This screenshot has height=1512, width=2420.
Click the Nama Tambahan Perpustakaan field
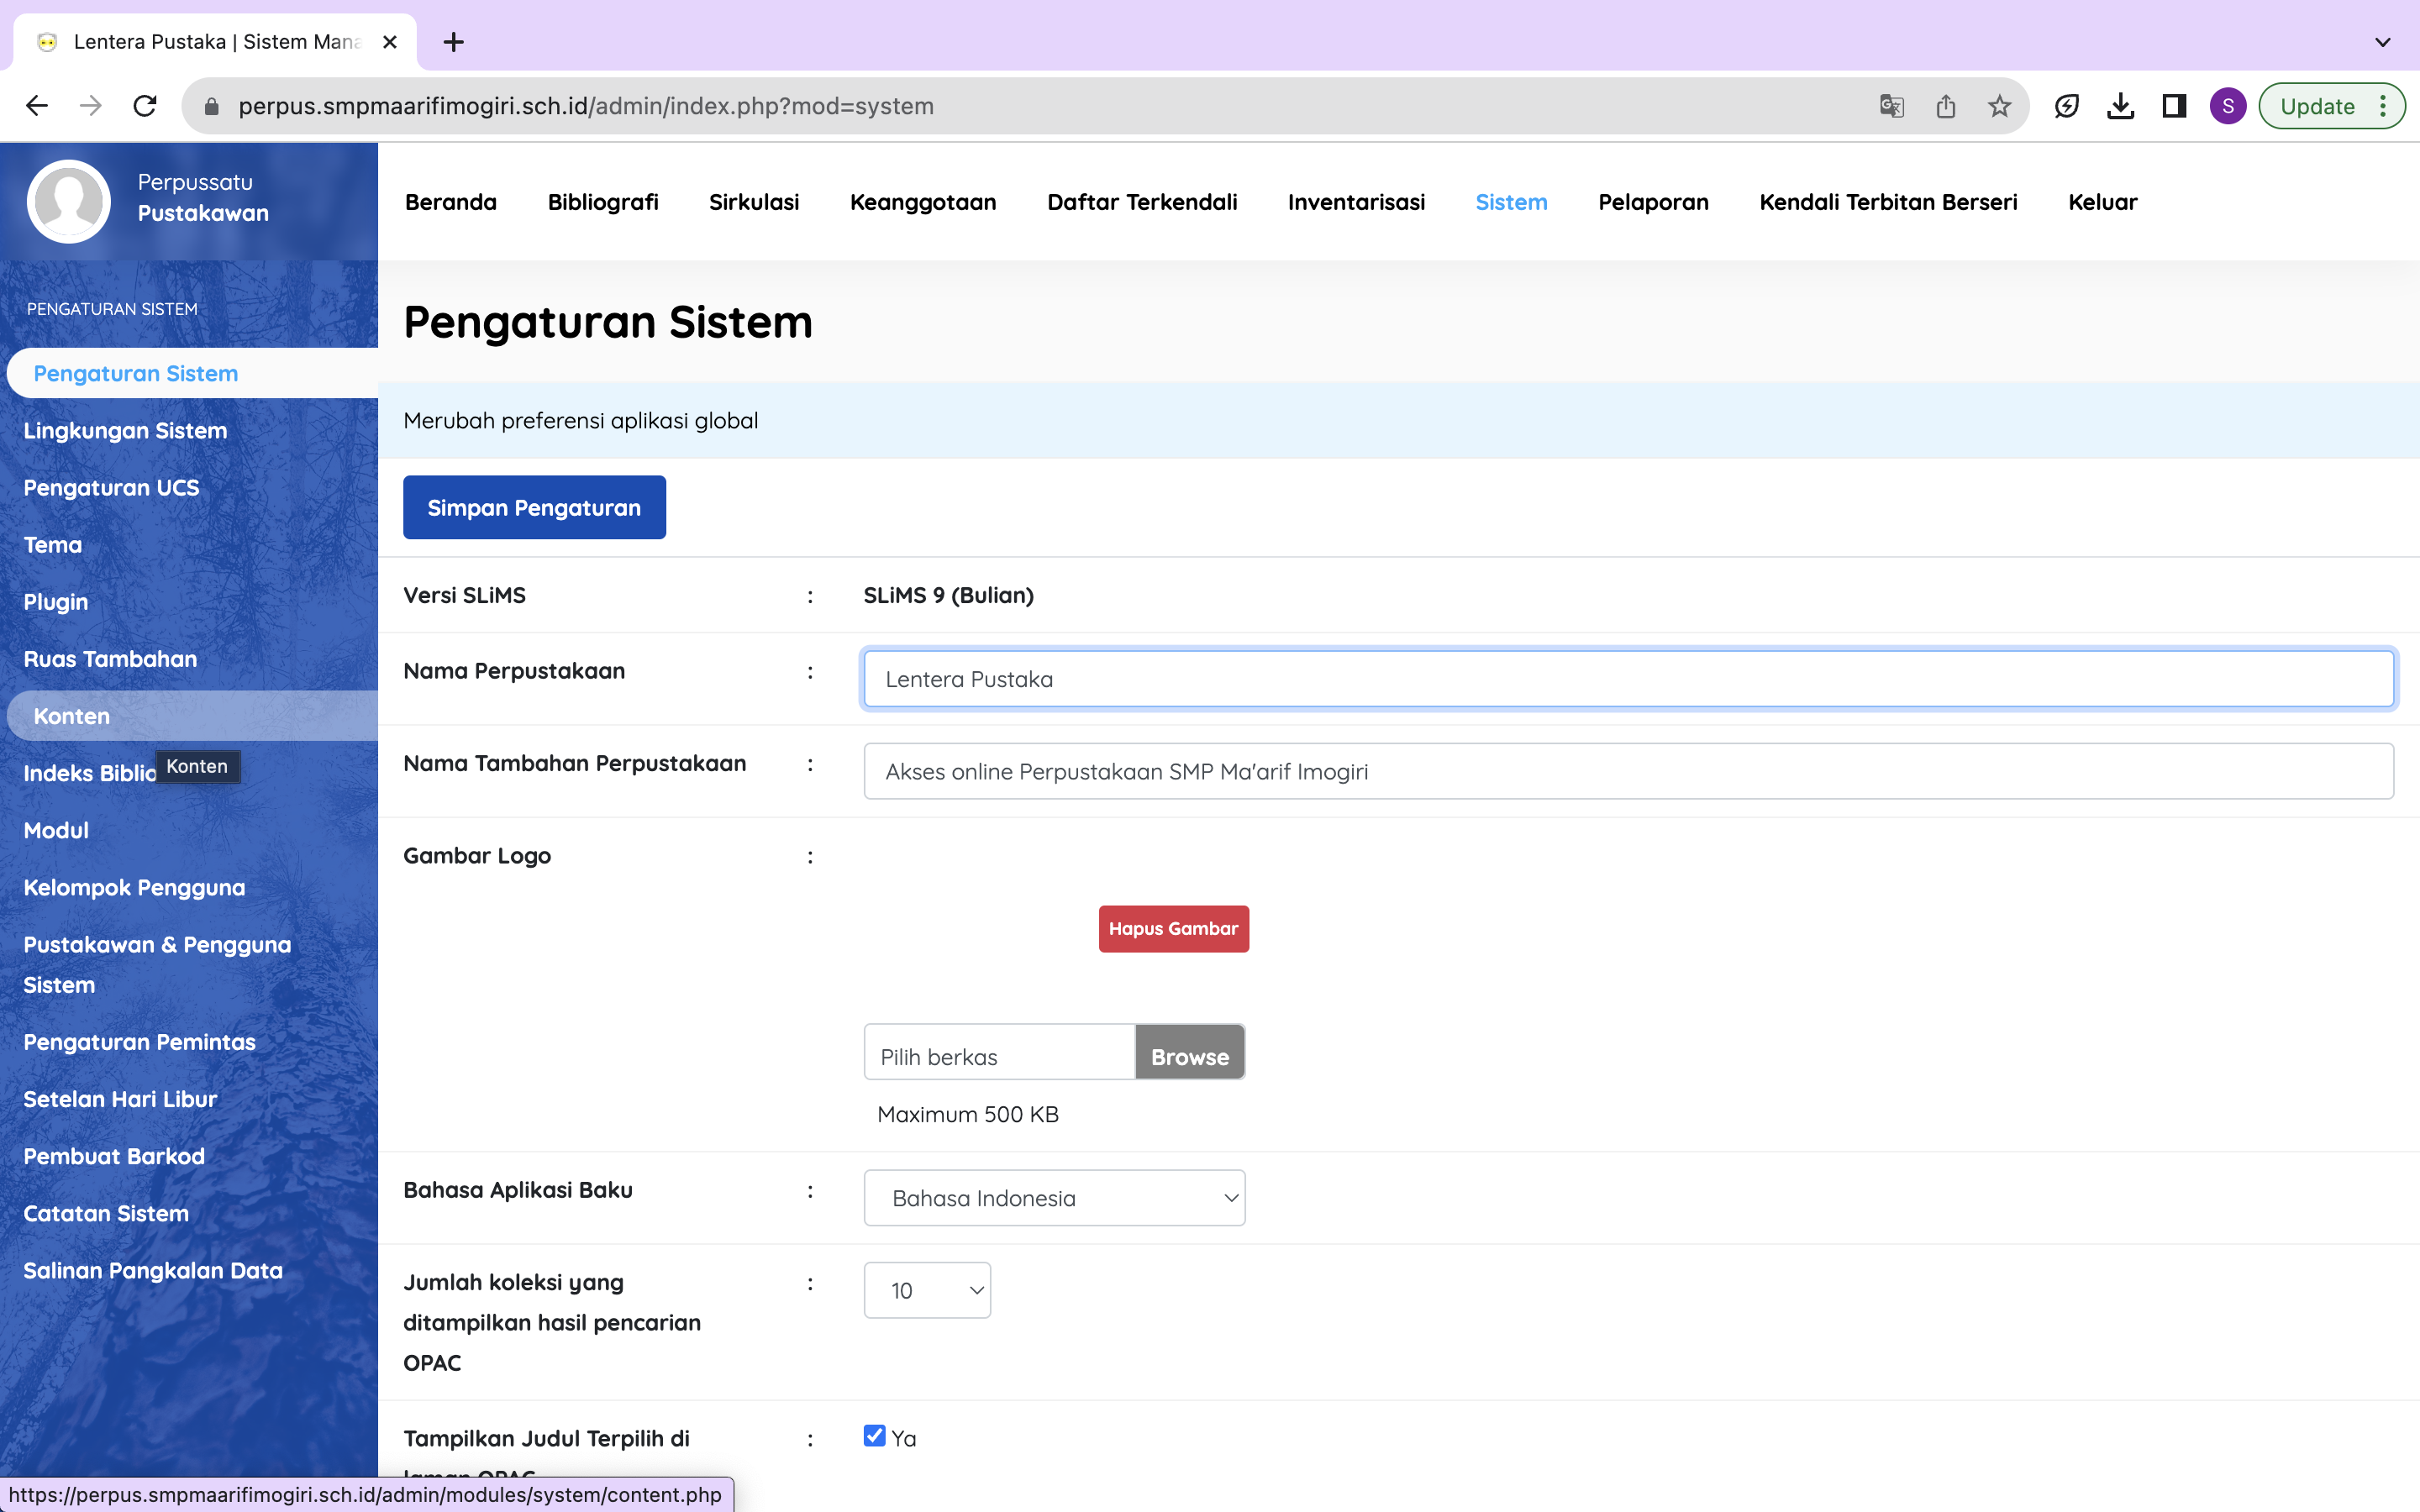[1628, 771]
